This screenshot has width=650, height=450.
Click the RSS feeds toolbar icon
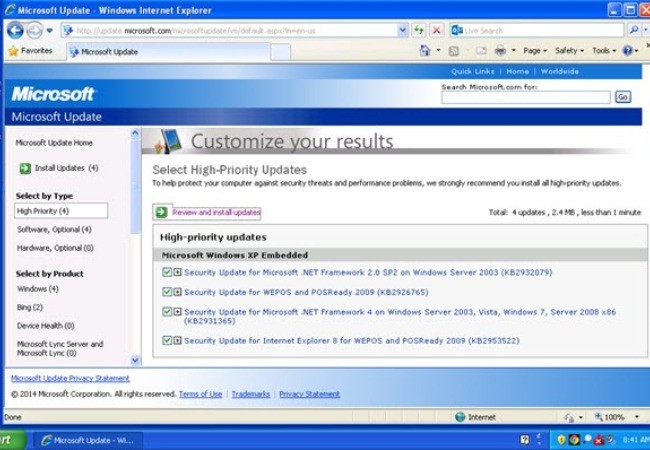point(454,51)
